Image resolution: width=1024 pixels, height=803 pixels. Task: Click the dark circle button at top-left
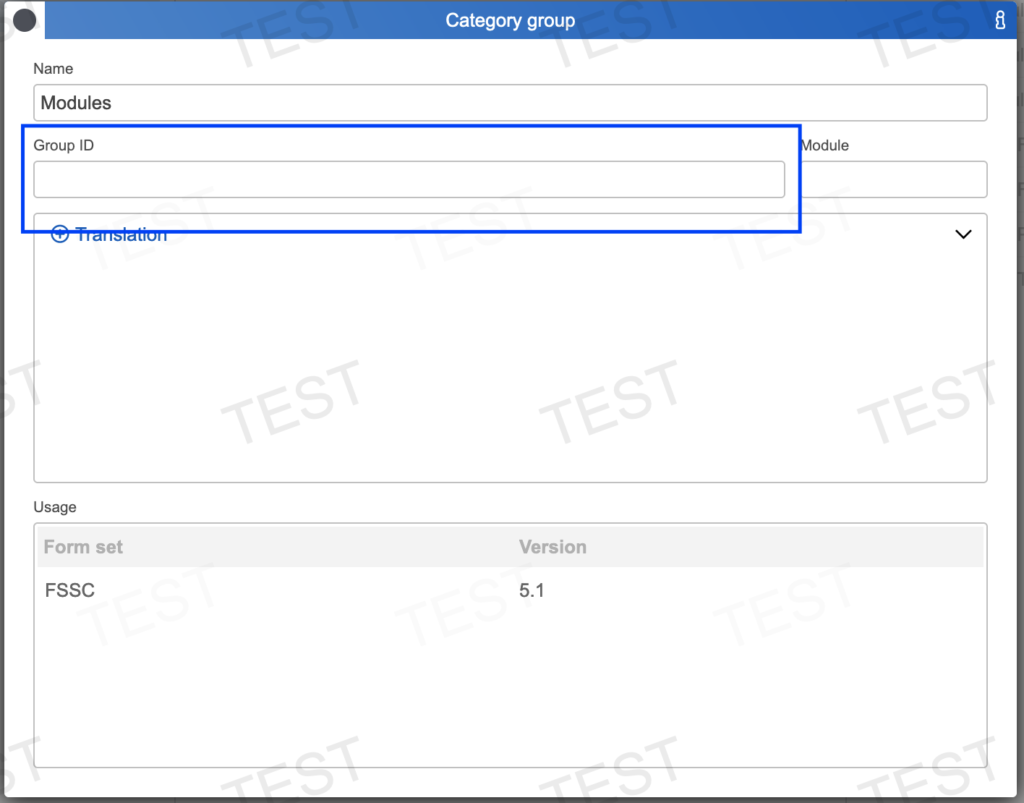coord(24,20)
